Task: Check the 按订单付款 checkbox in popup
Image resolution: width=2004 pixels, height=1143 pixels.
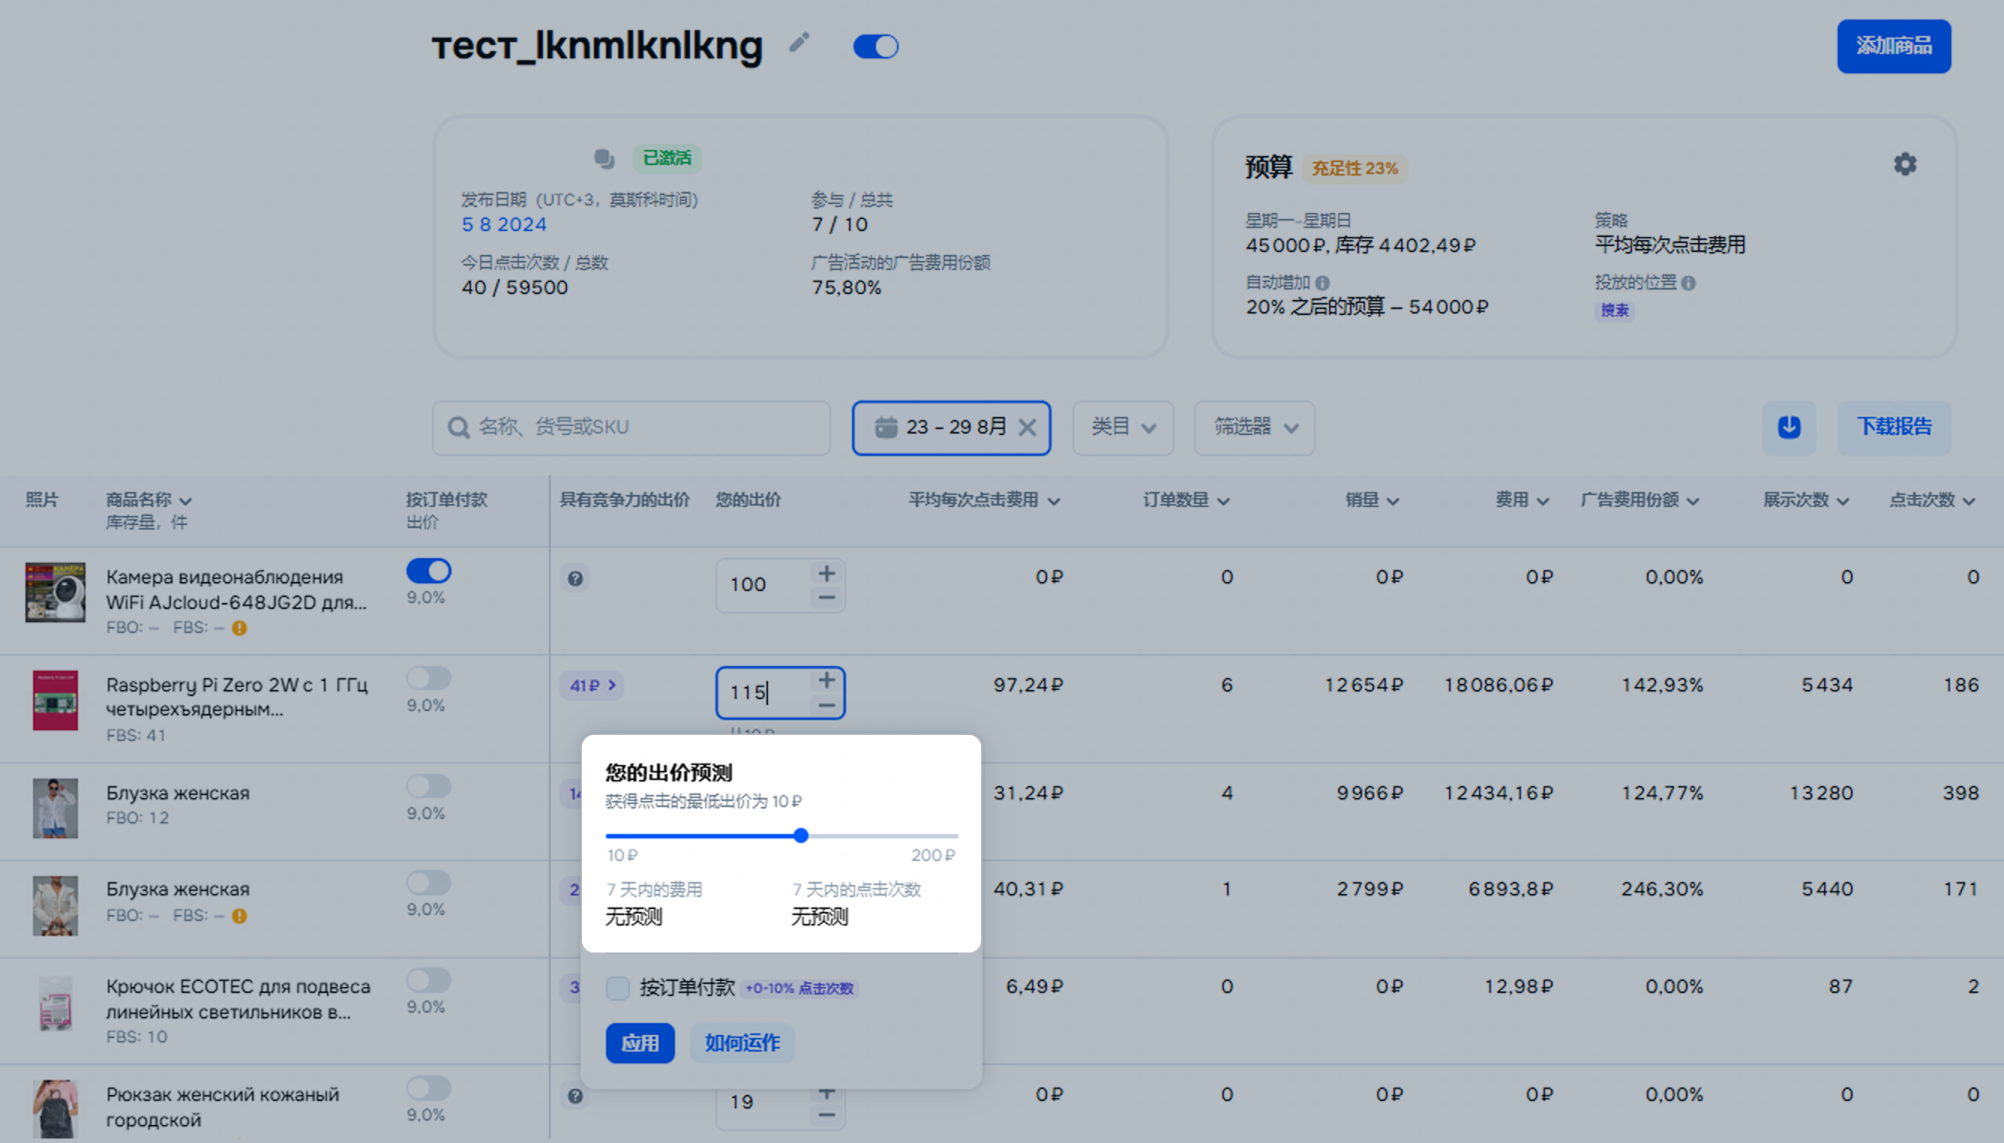Action: point(618,988)
